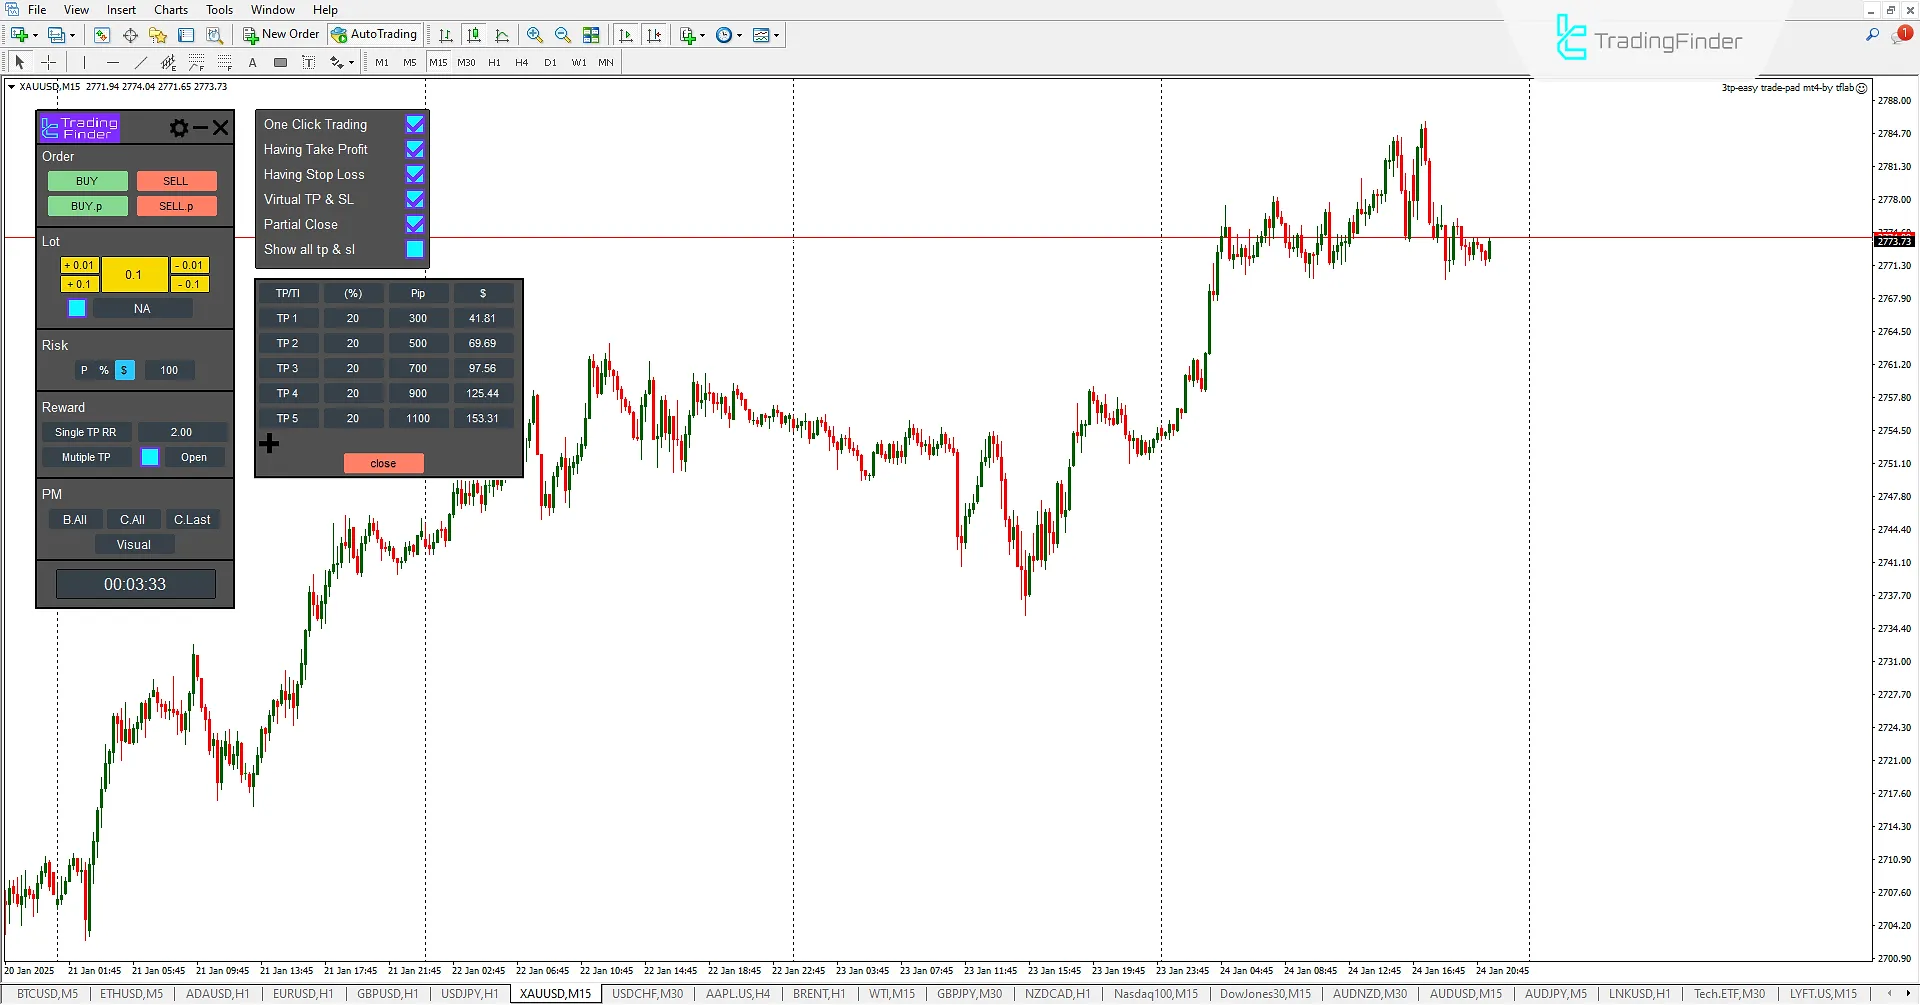The width and height of the screenshot is (1920, 1005).
Task: Disable the Partial Close checkbox
Action: (x=414, y=224)
